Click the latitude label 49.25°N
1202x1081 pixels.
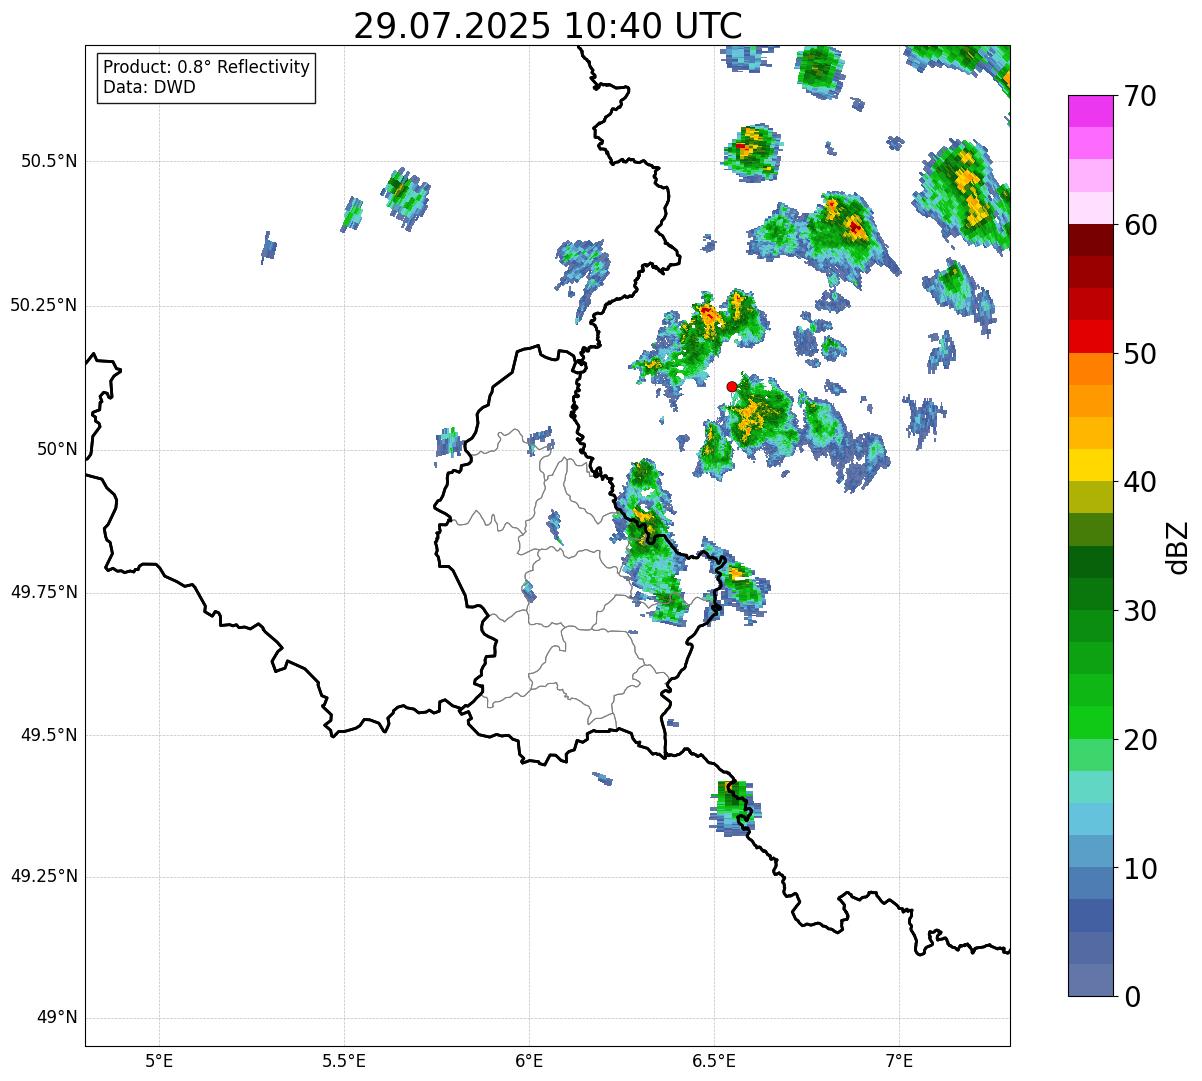[x=43, y=876]
